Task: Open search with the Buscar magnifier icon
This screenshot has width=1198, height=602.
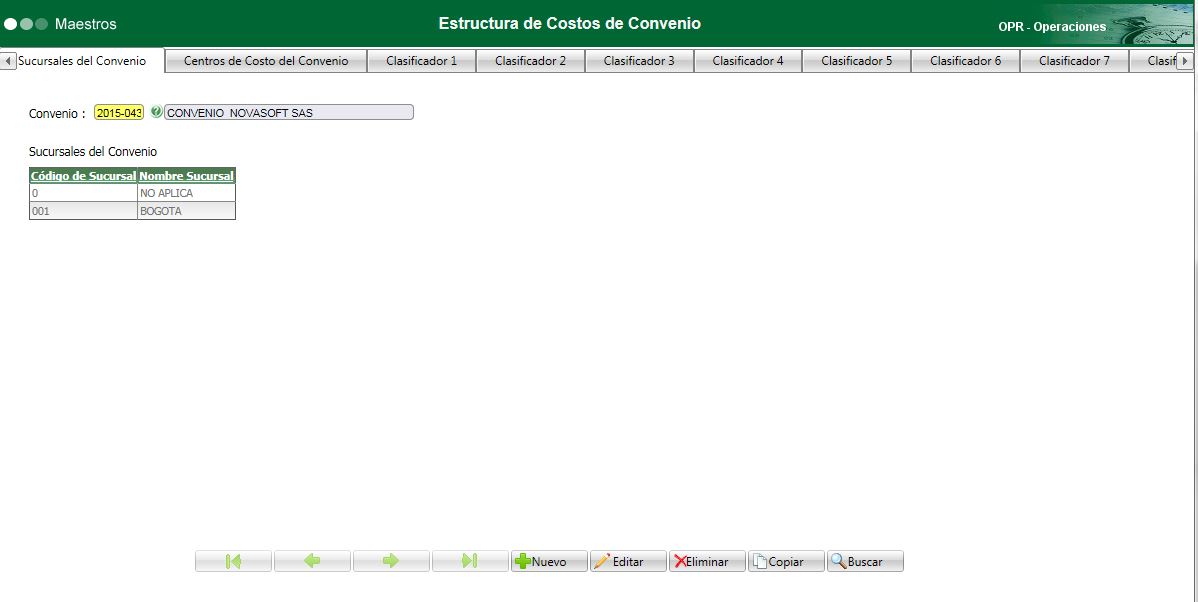Action: pyautogui.click(x=840, y=561)
